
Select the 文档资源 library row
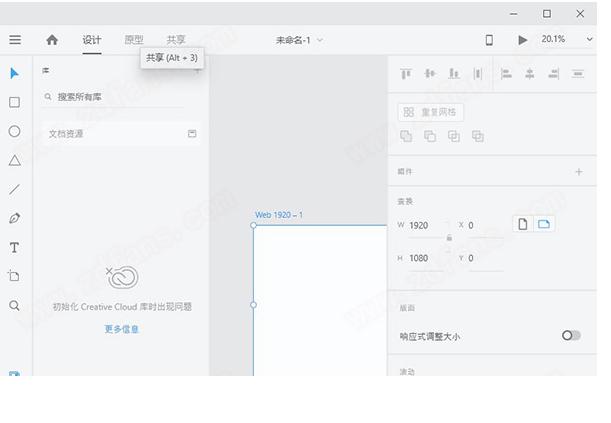click(122, 134)
